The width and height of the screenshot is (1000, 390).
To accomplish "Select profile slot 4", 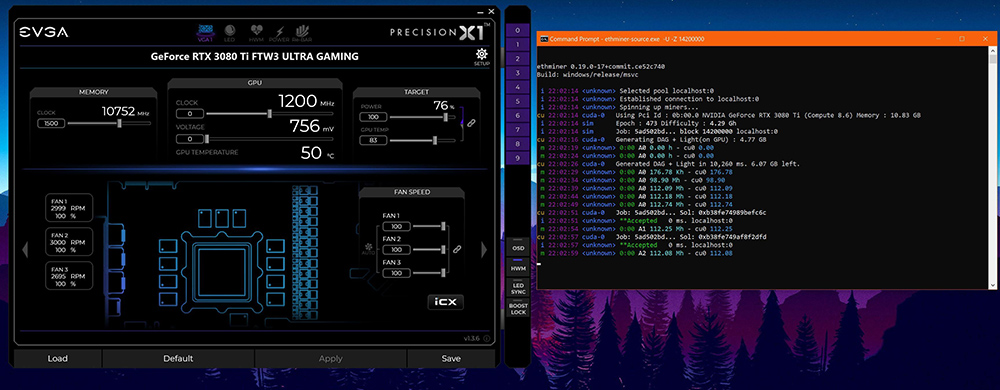I will 518,87.
